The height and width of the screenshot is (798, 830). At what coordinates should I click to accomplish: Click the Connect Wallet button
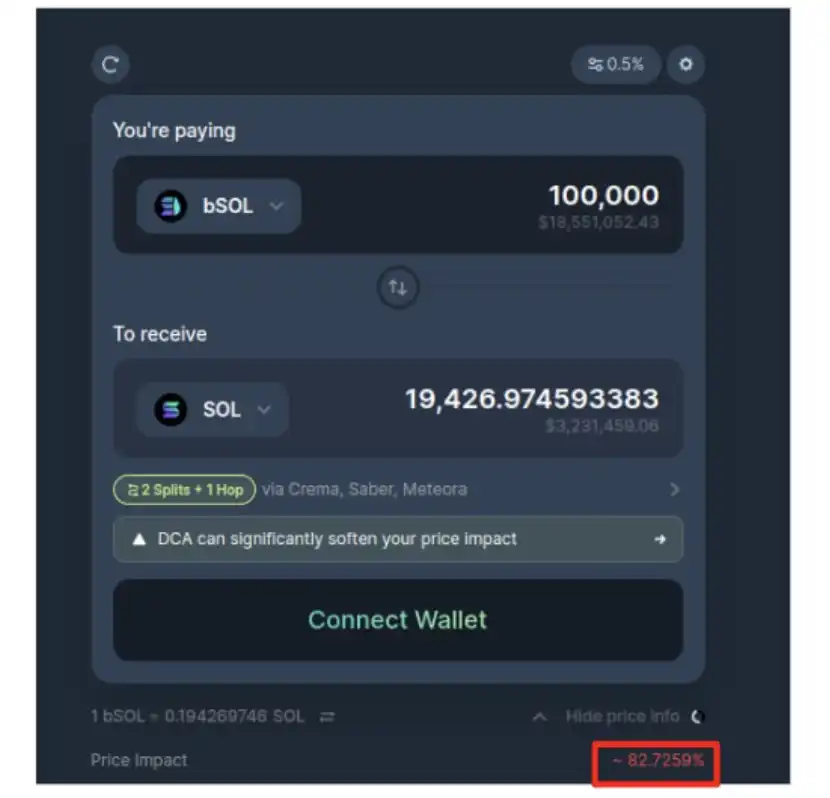click(398, 620)
